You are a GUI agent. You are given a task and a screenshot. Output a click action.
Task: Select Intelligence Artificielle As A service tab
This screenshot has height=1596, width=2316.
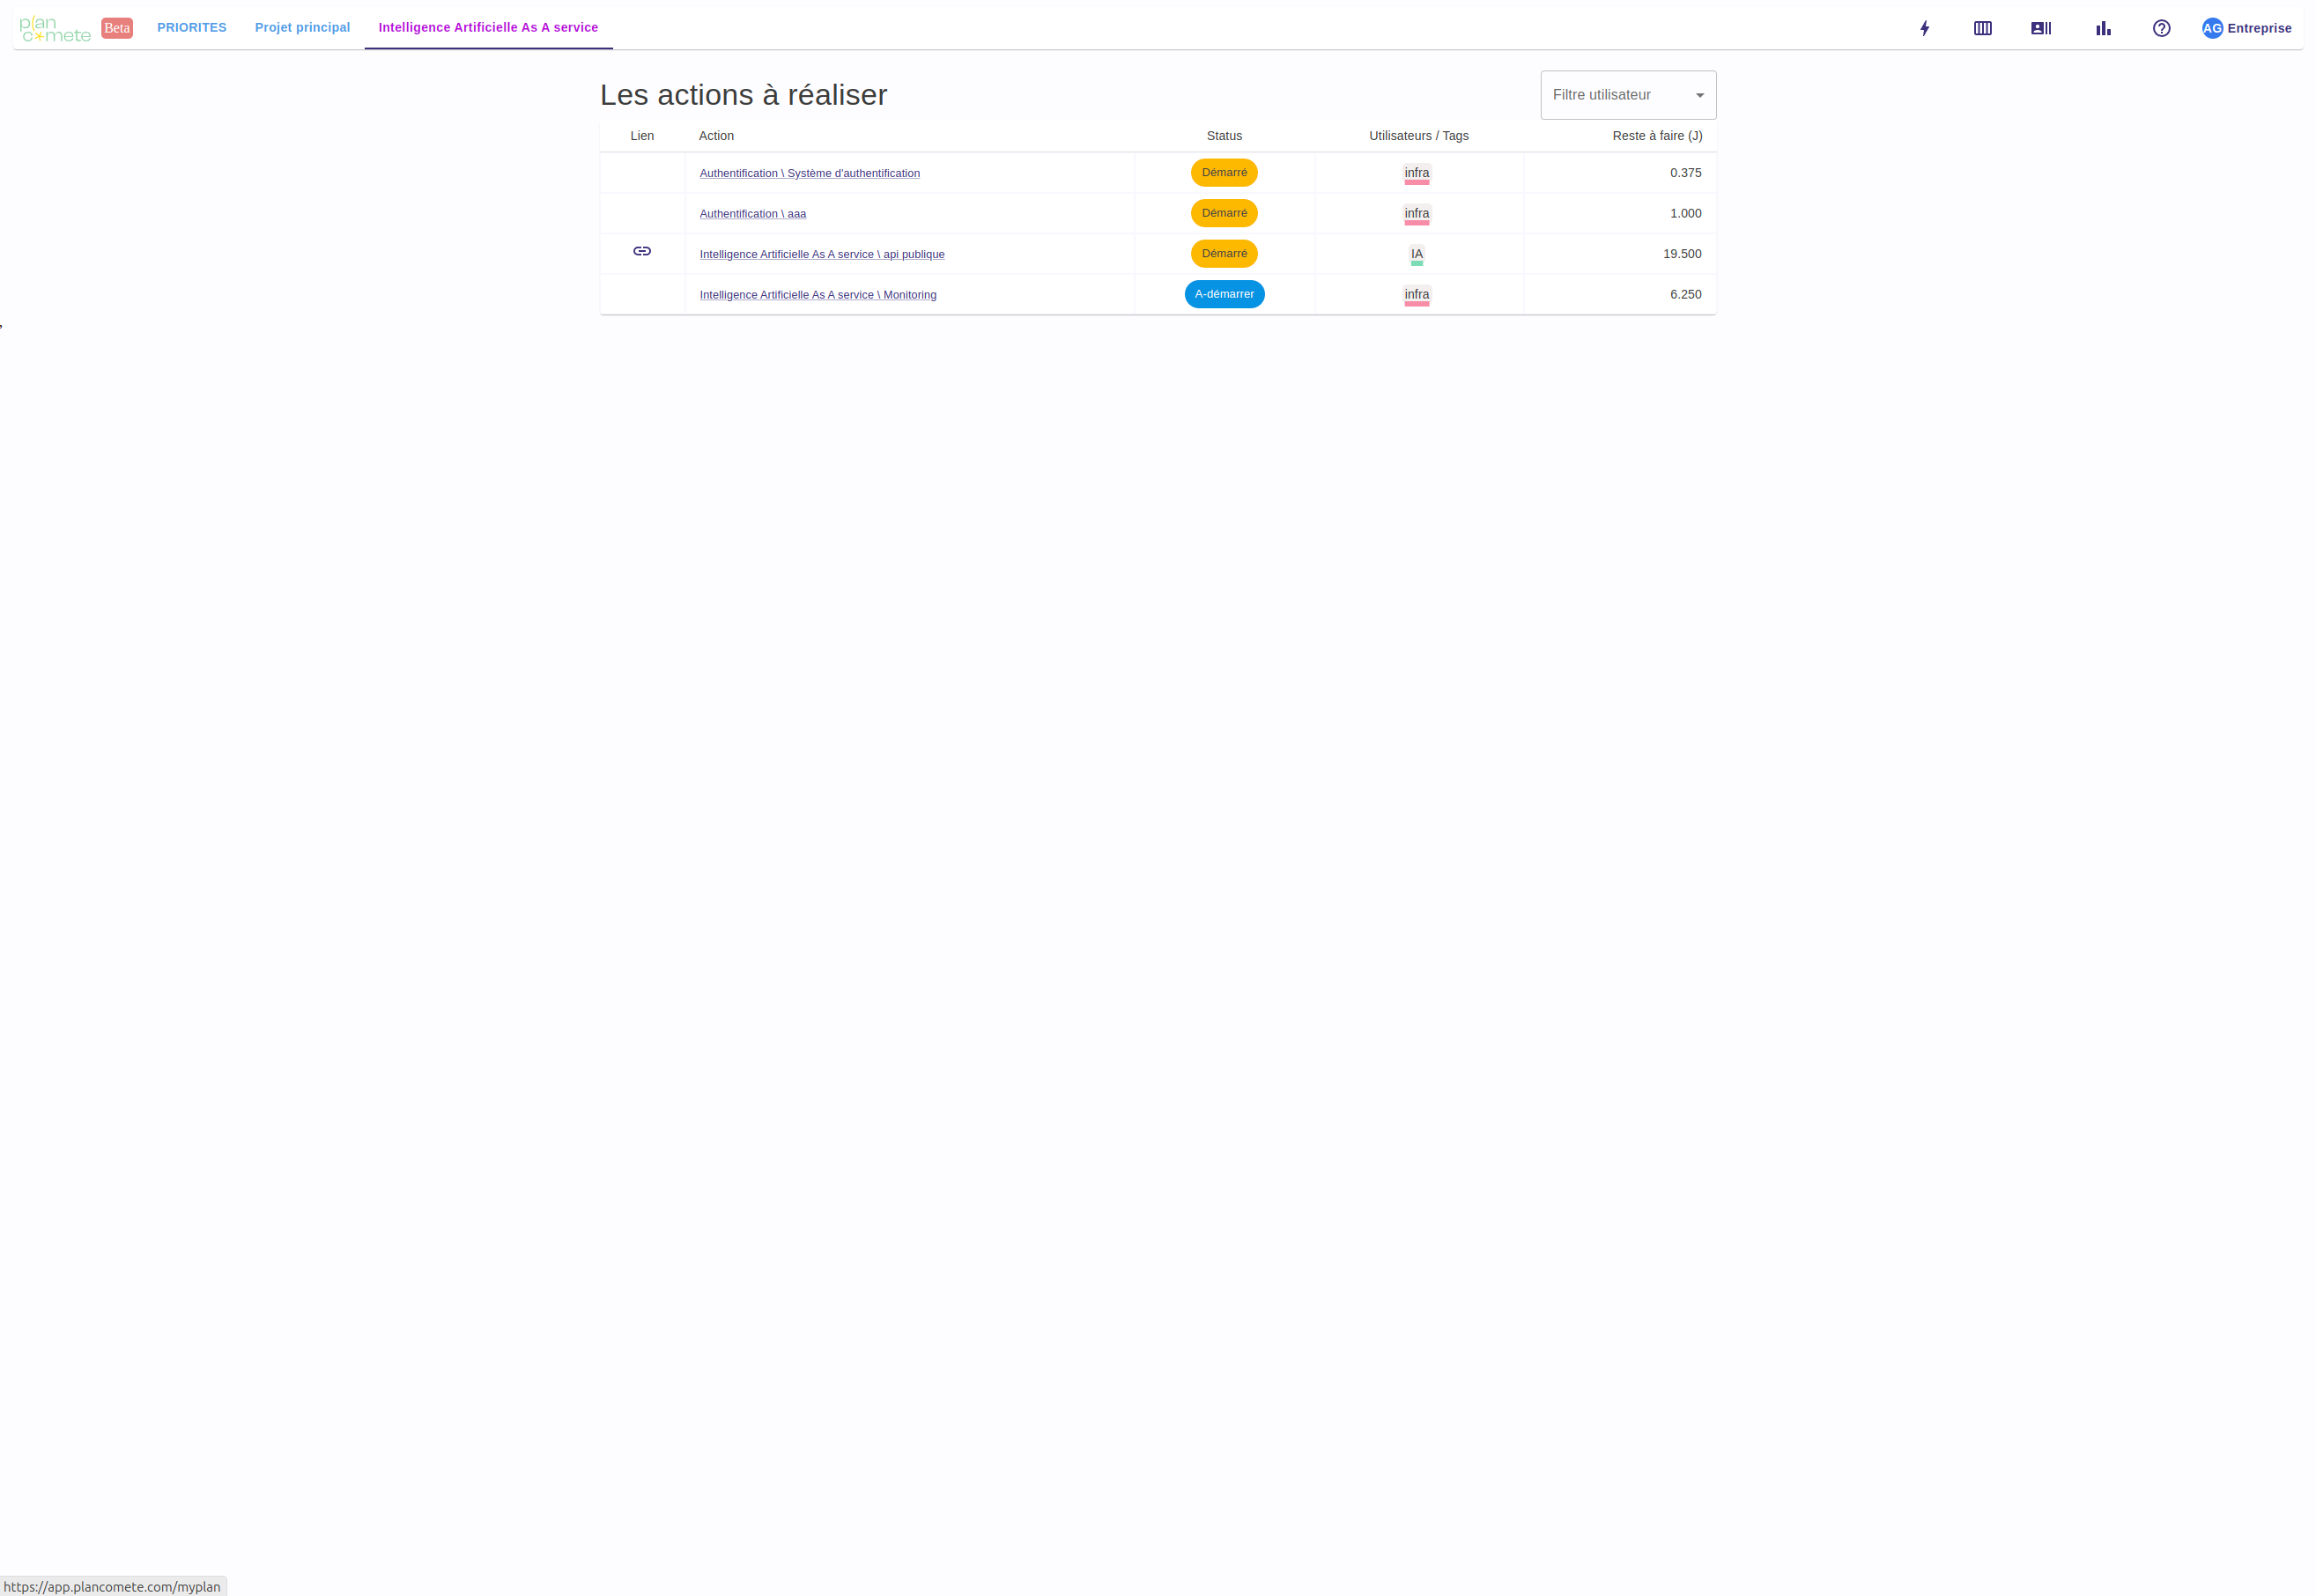(488, 27)
